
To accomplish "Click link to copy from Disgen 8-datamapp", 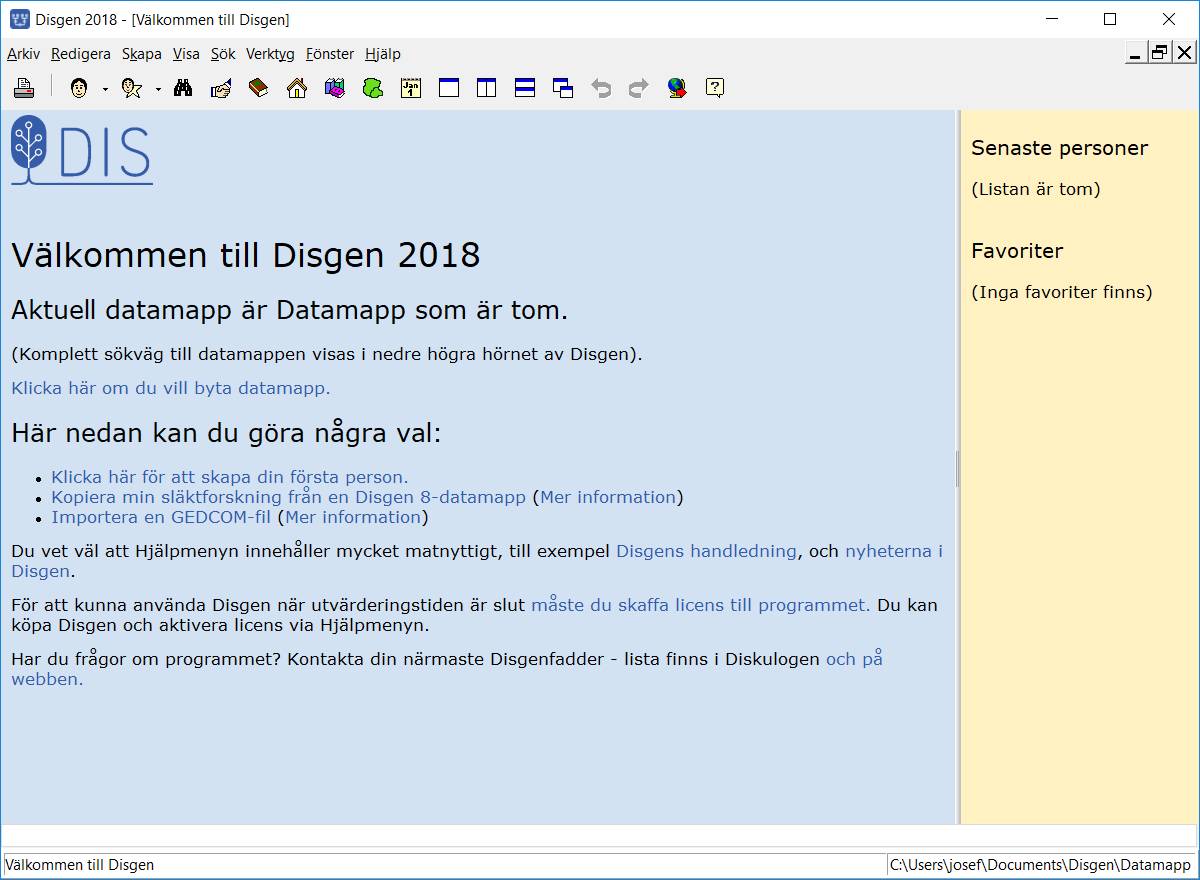I will [288, 497].
